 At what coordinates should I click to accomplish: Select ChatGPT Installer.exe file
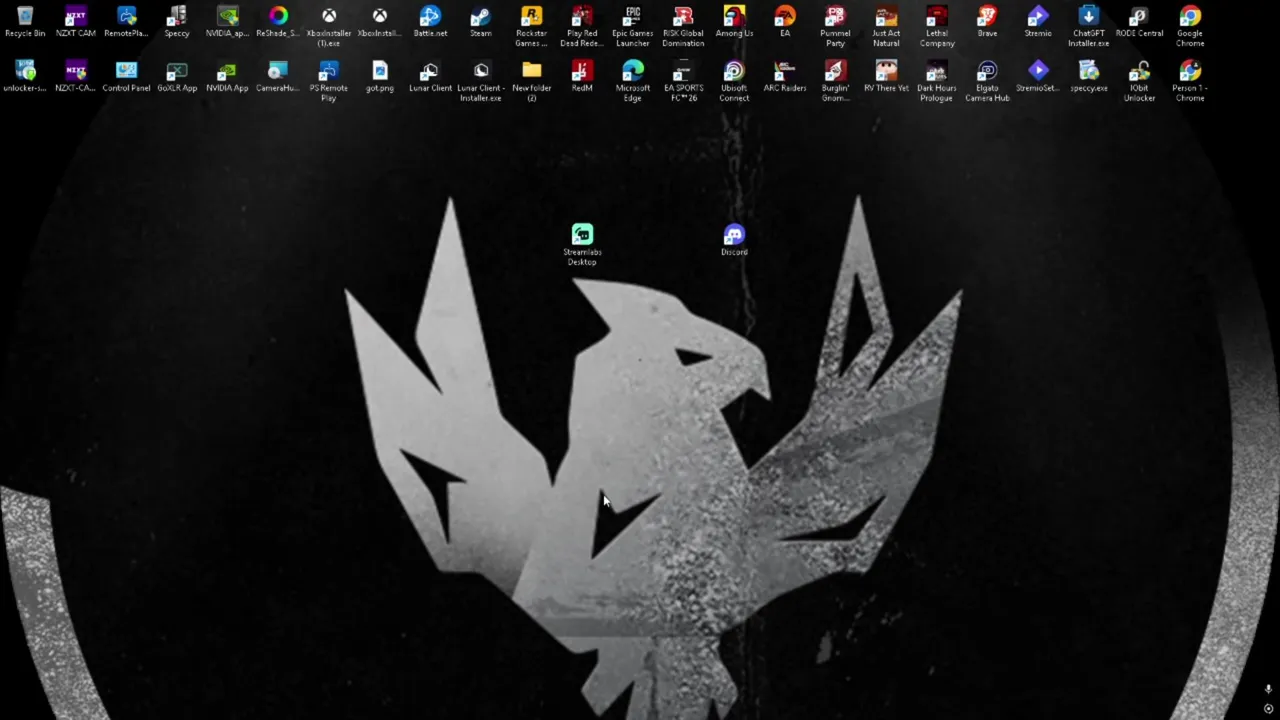(1089, 27)
